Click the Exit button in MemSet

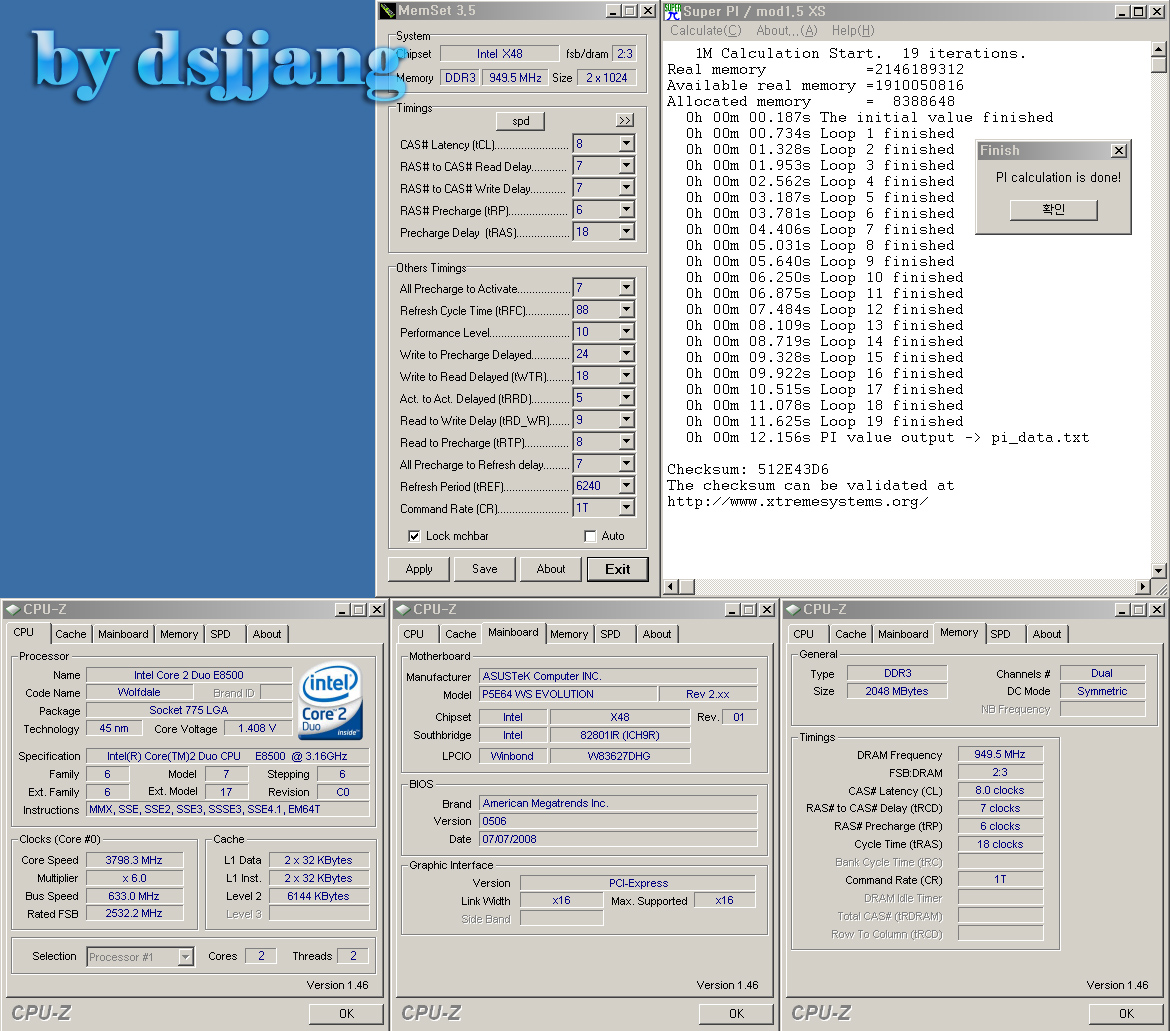click(x=617, y=569)
